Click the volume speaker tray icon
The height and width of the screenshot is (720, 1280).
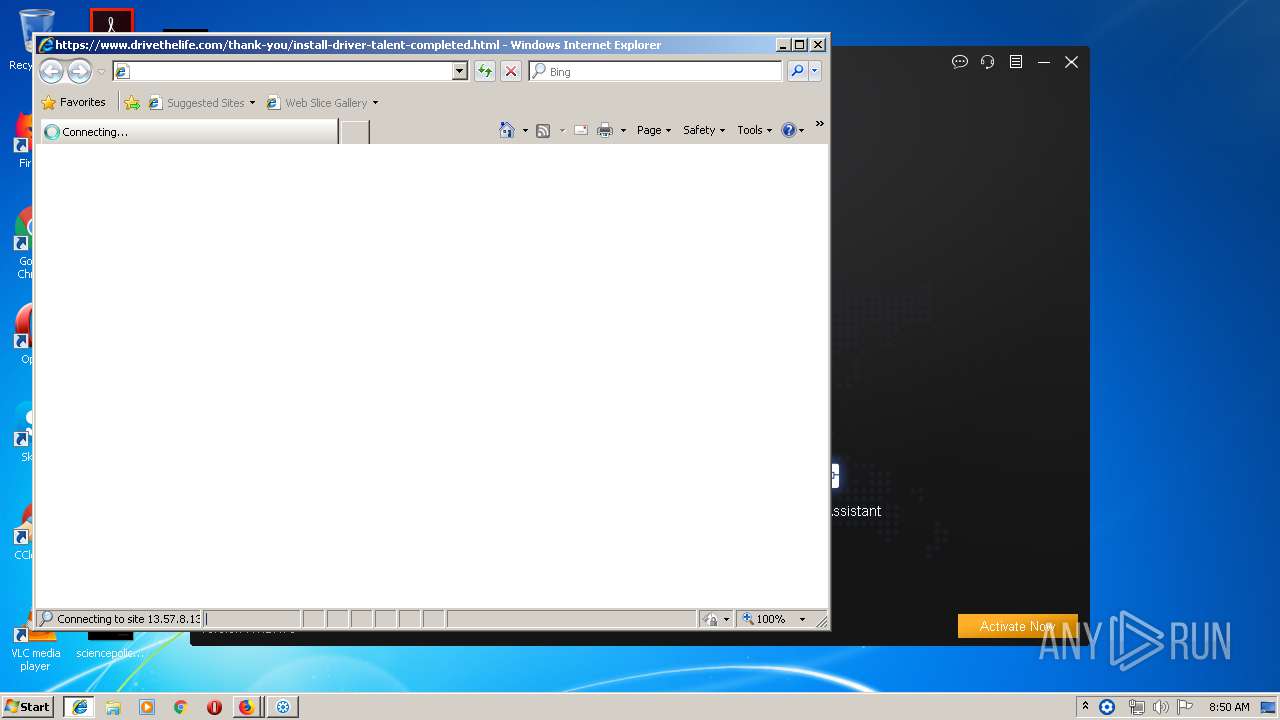click(x=1160, y=707)
